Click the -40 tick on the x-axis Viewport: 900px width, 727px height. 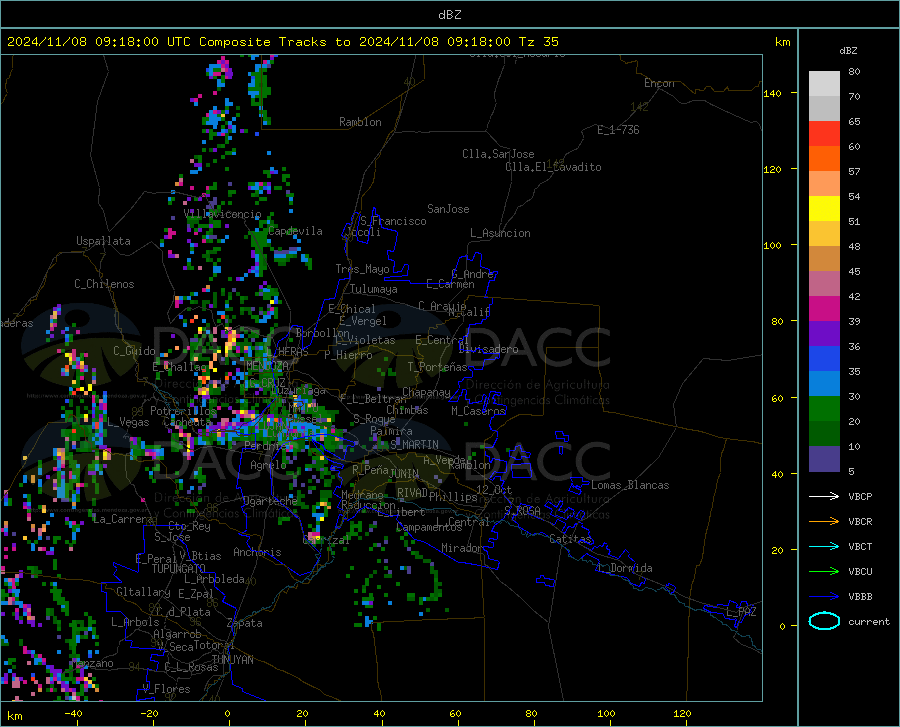pyautogui.click(x=73, y=713)
